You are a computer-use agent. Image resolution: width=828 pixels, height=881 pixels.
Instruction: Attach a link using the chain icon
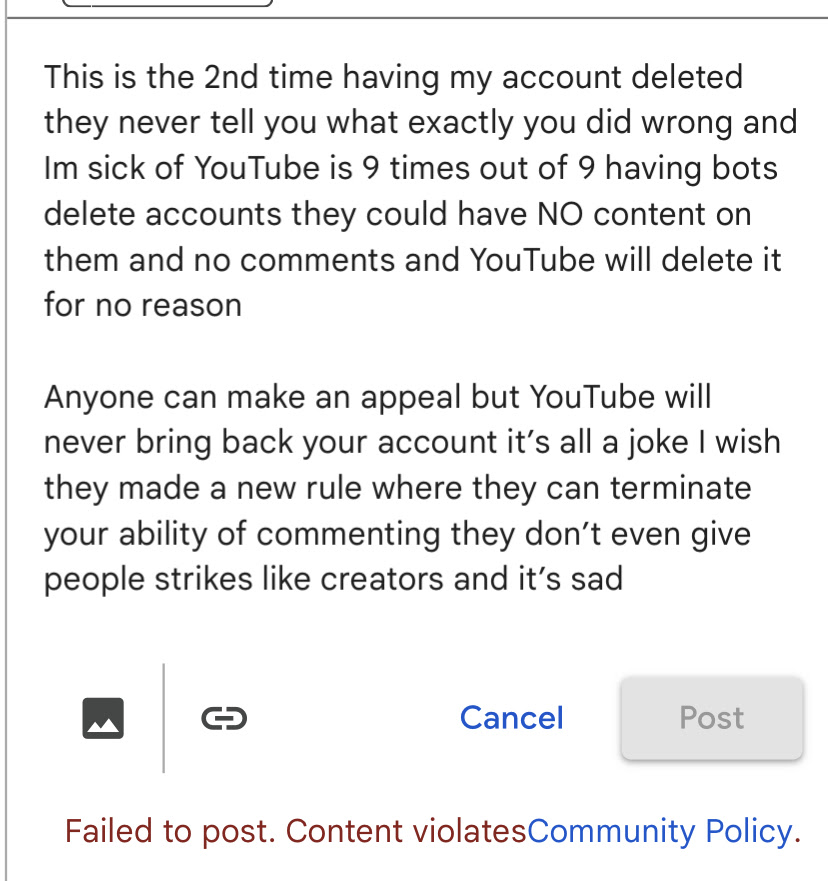(x=224, y=717)
